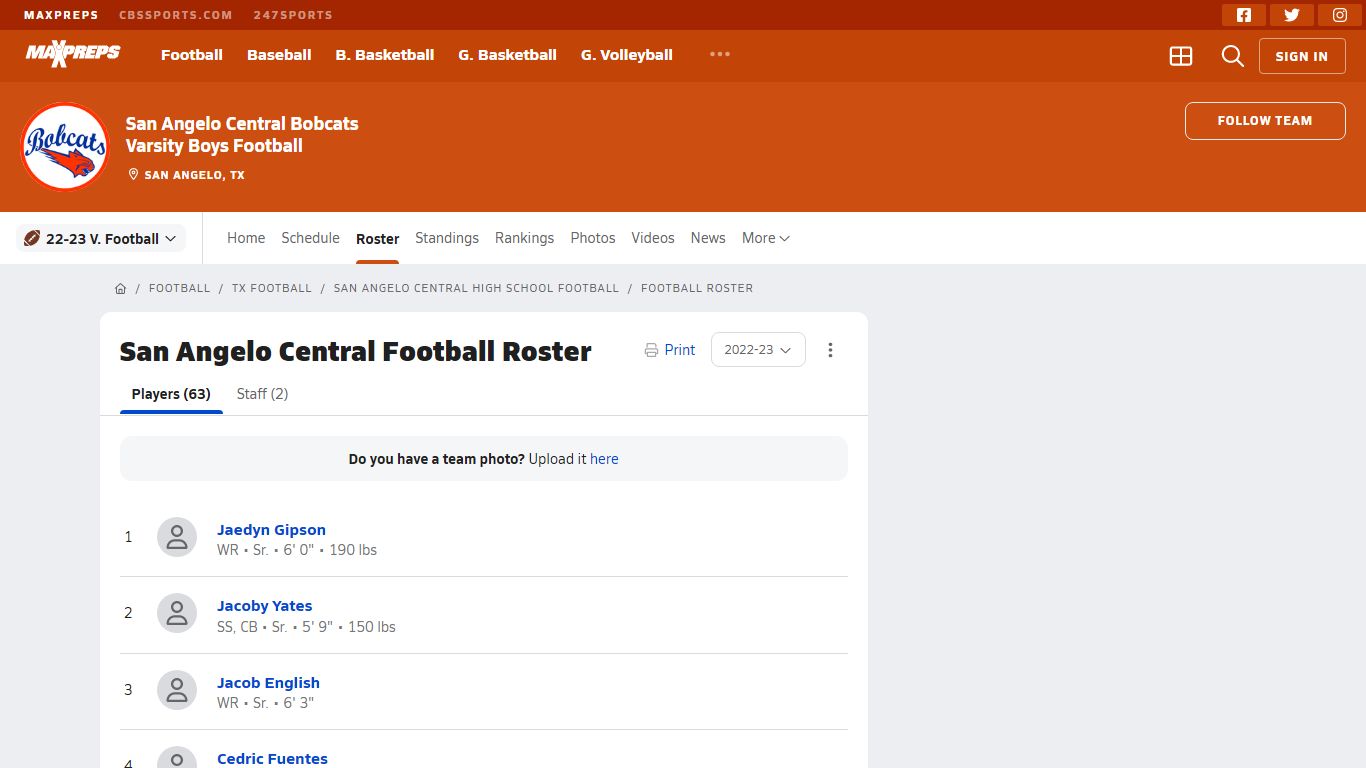Click the FOOTBALL ROSTER breadcrumb

tap(697, 288)
